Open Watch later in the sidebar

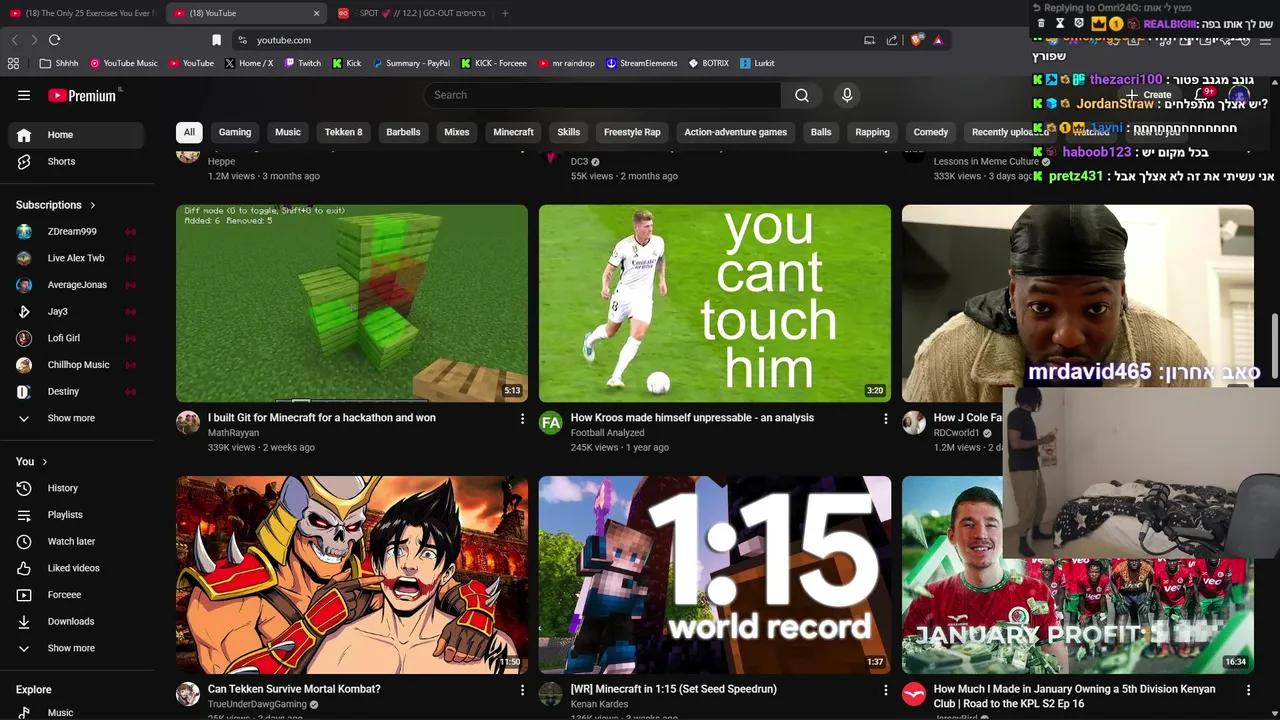(77, 541)
